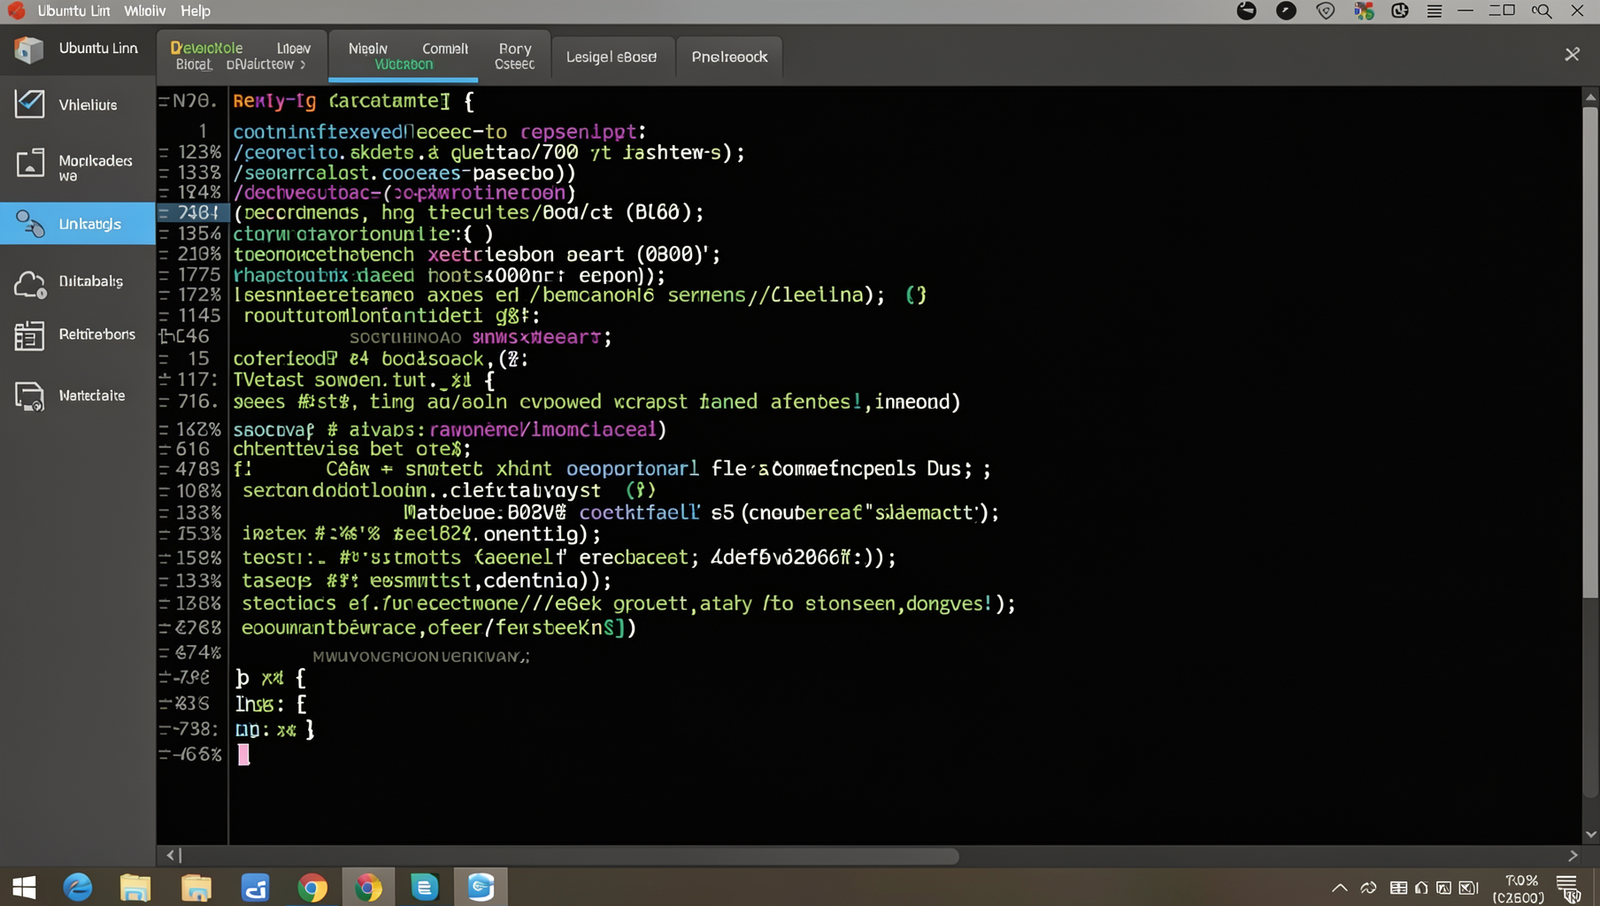Viewport: 1600px width, 906px height.
Task: Open the first Chrome icon on taskbar
Action: [312, 888]
